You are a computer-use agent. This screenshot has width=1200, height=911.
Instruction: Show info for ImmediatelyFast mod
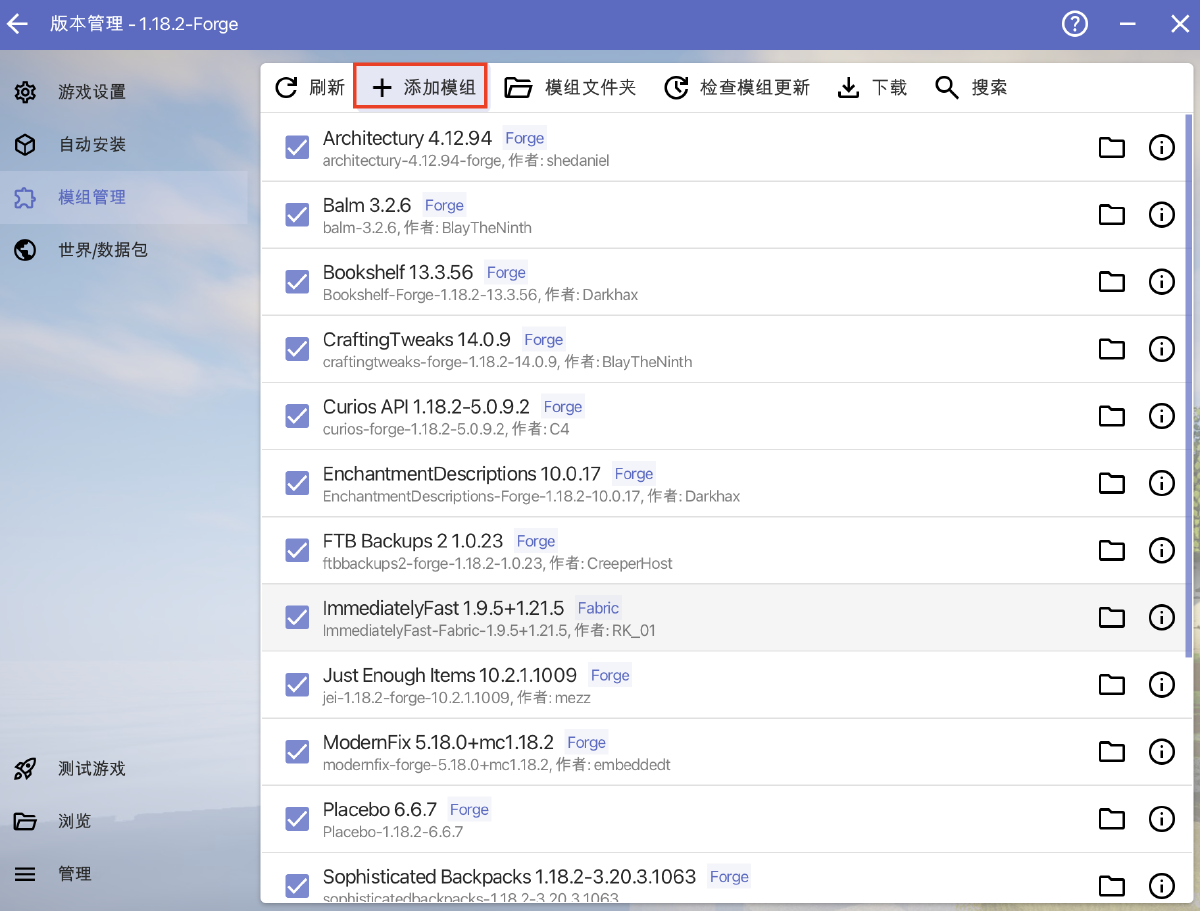1161,618
